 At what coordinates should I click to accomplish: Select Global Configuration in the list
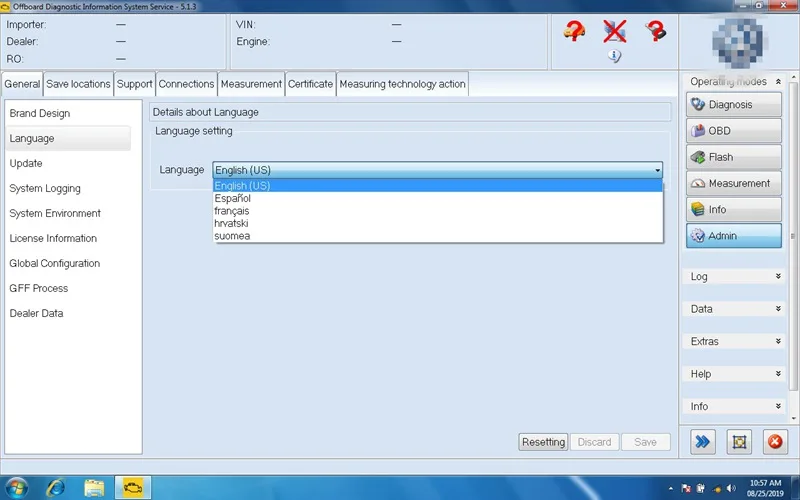(68, 263)
